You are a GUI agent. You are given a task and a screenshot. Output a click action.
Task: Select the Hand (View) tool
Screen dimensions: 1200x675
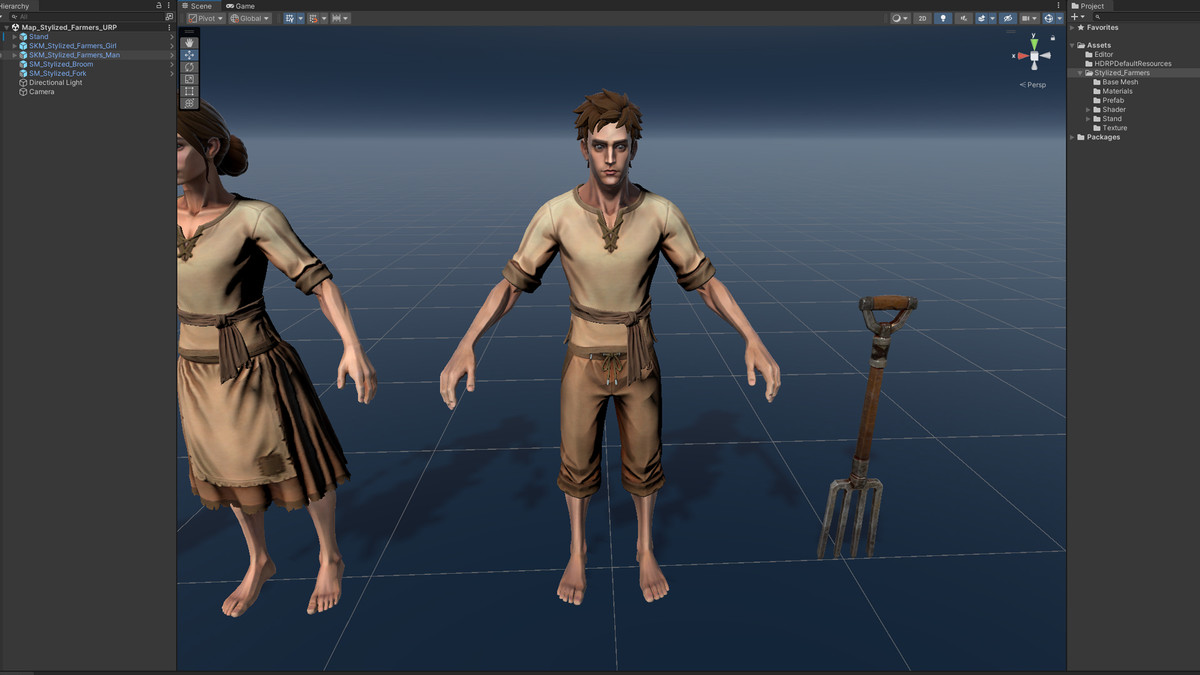[x=189, y=43]
